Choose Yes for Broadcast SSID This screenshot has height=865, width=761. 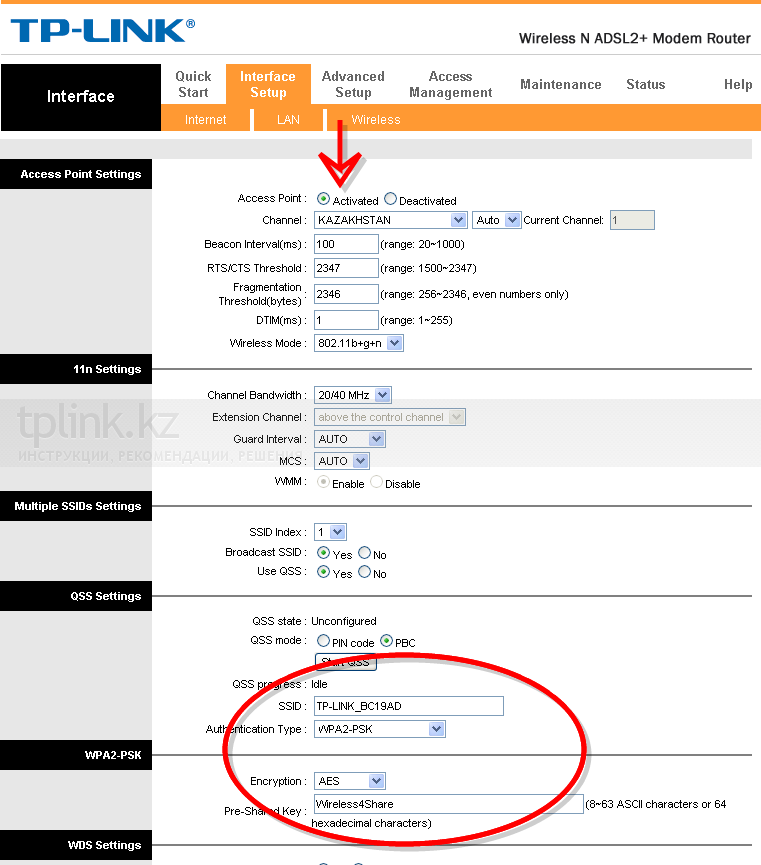[323, 553]
